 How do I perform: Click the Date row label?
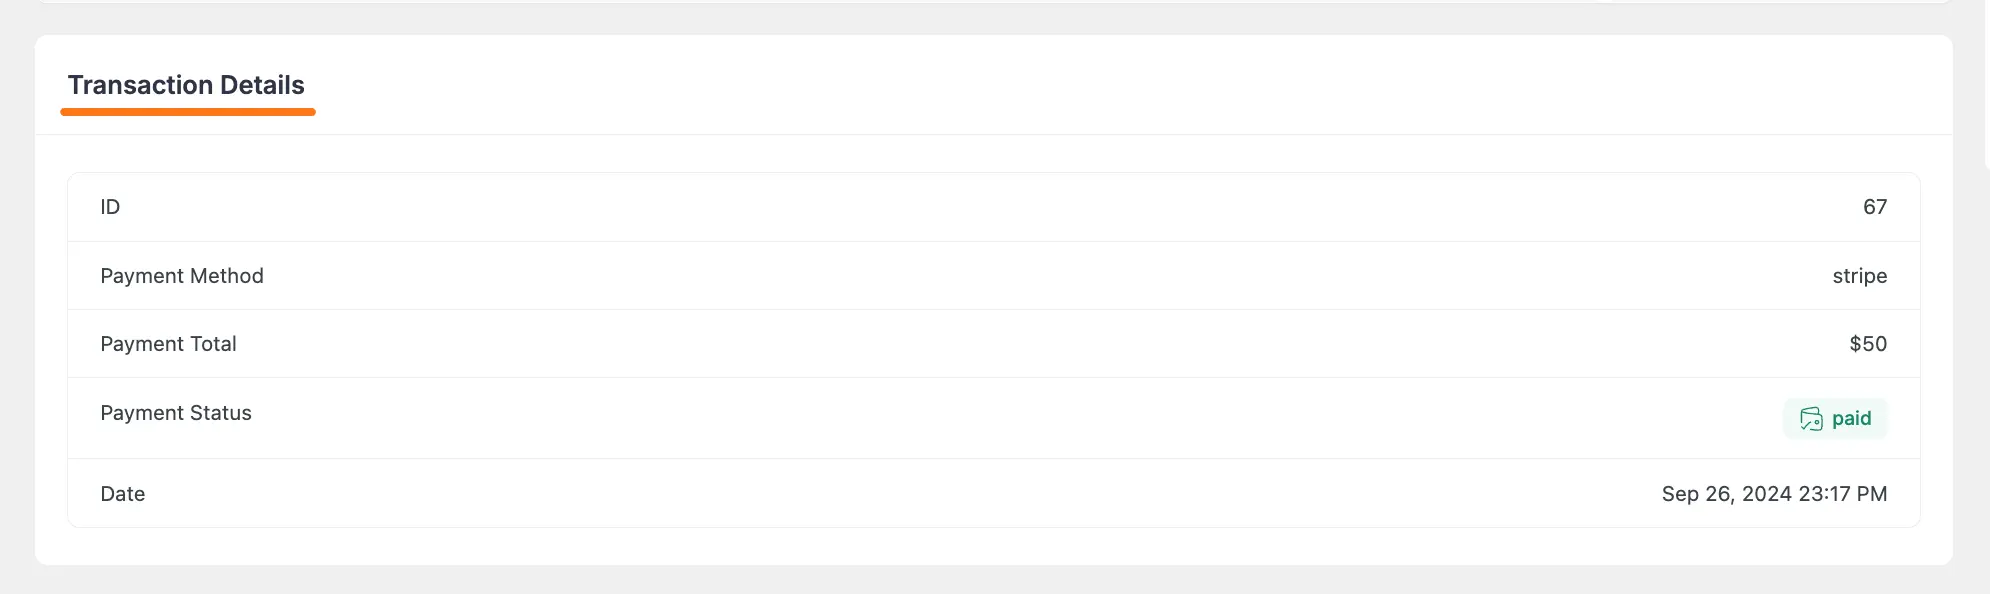(x=122, y=493)
